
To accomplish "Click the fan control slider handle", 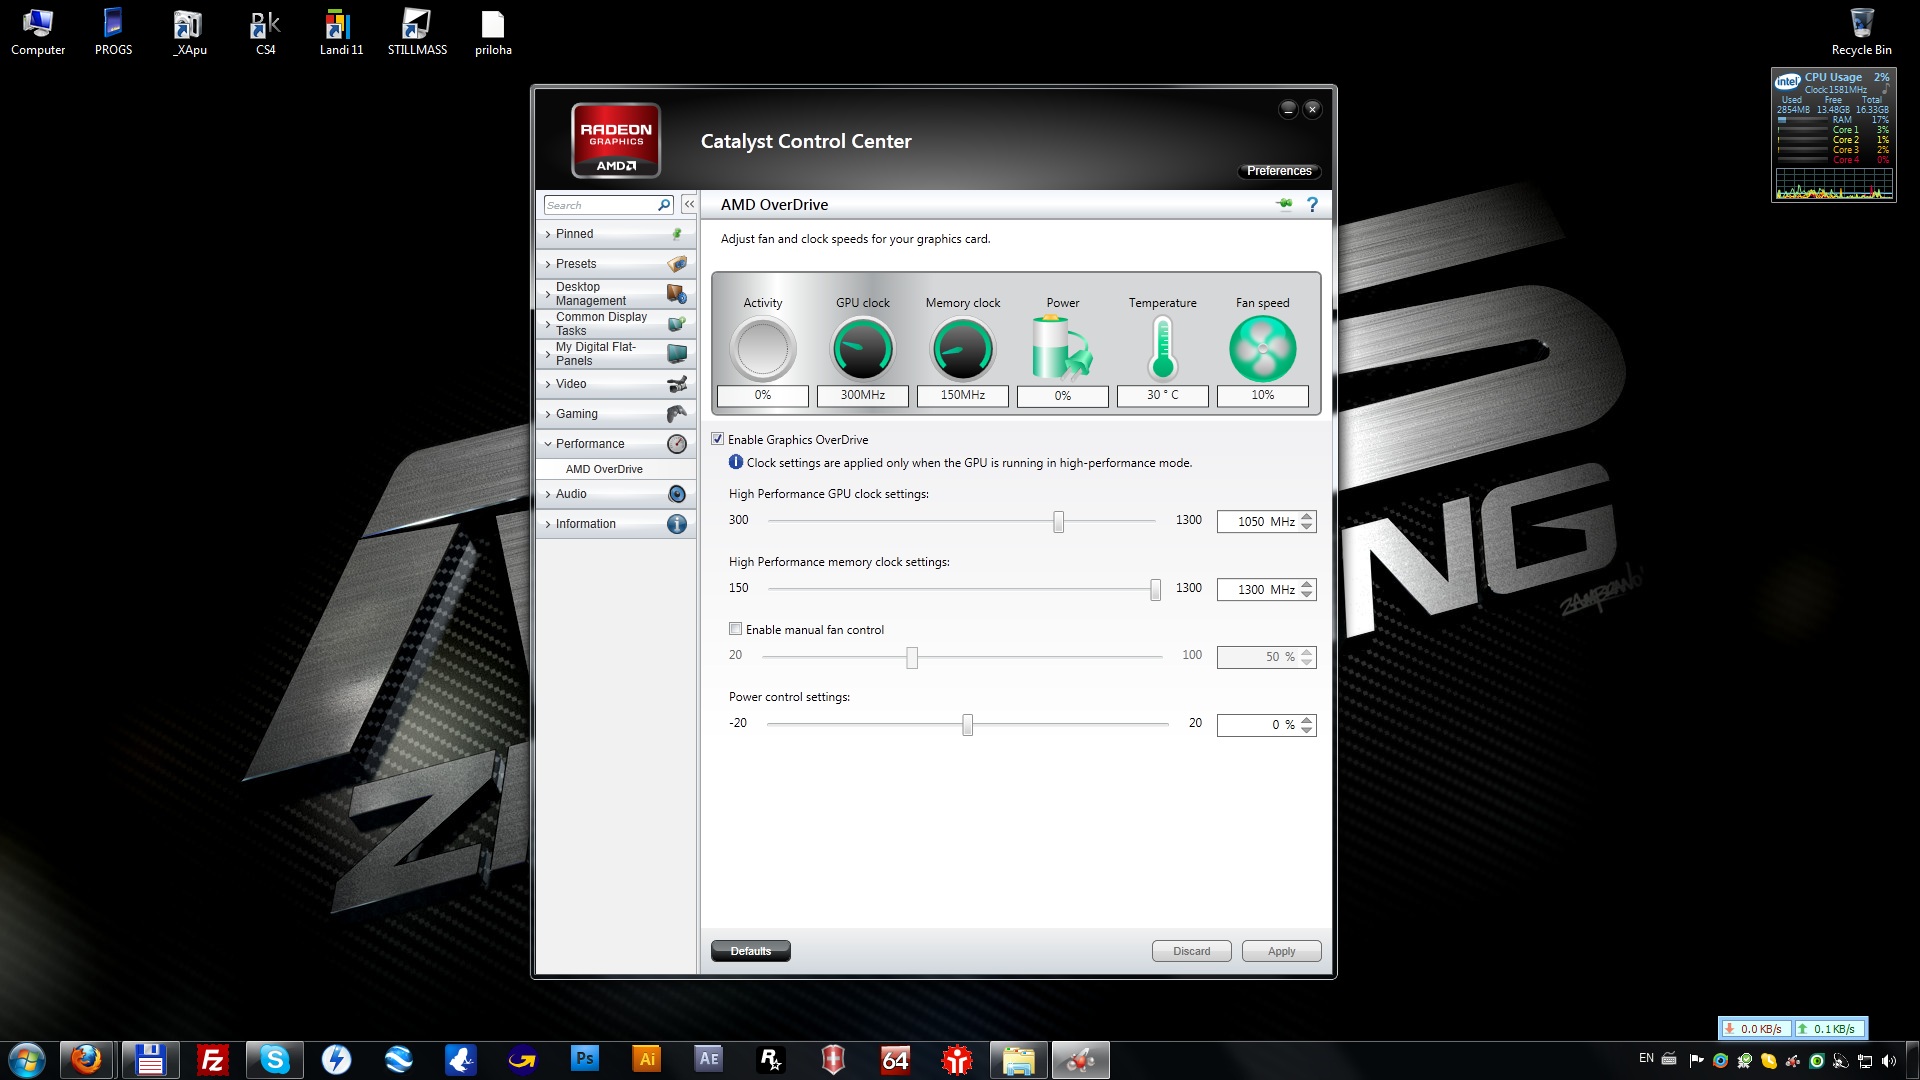I will pyautogui.click(x=912, y=658).
